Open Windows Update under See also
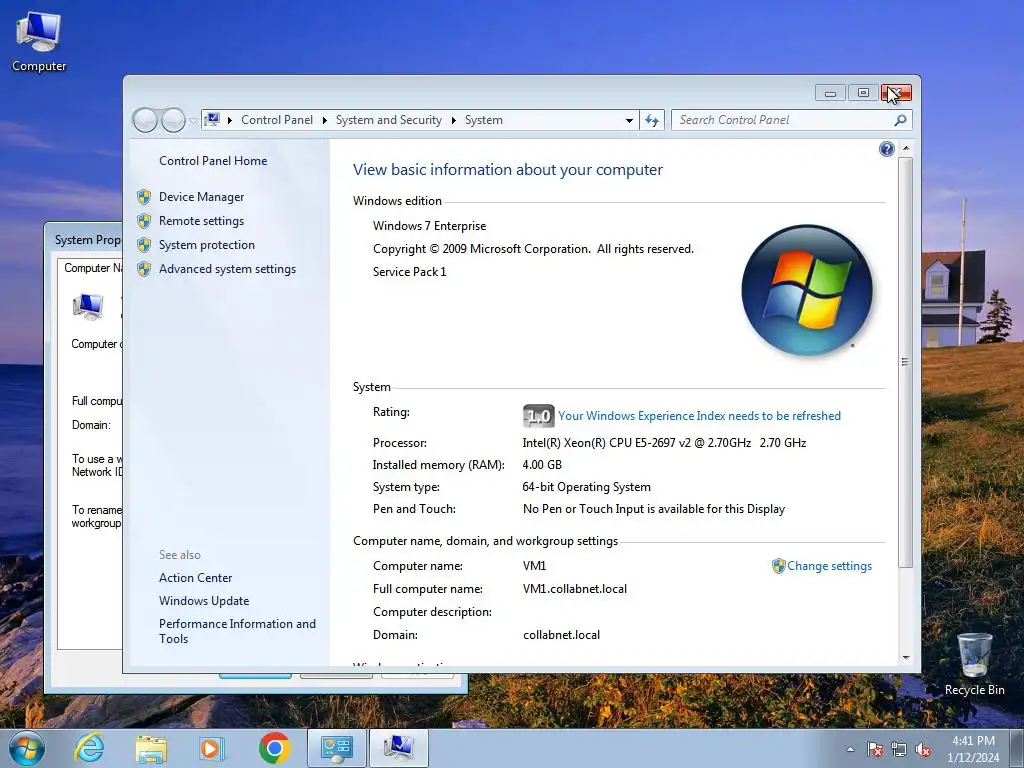 pos(204,601)
